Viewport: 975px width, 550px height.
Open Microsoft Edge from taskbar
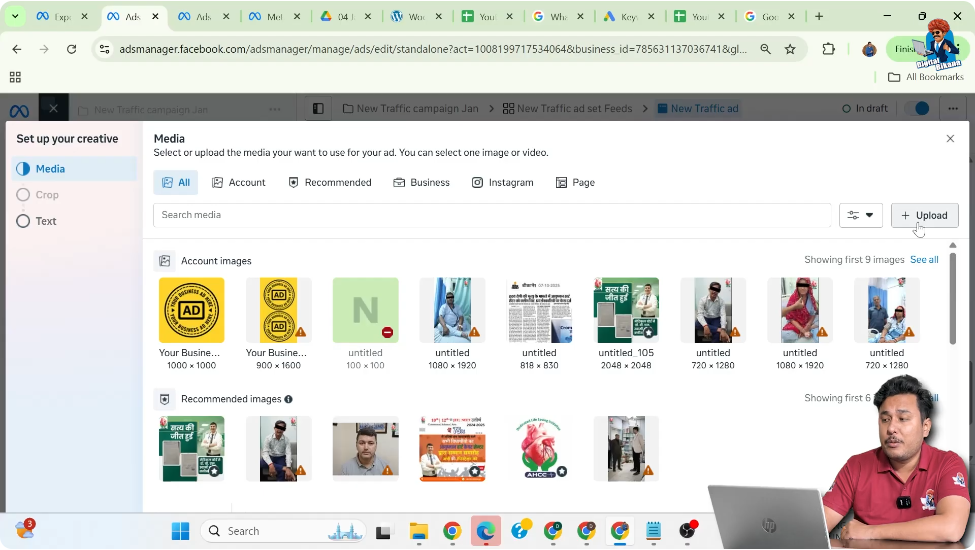click(486, 531)
